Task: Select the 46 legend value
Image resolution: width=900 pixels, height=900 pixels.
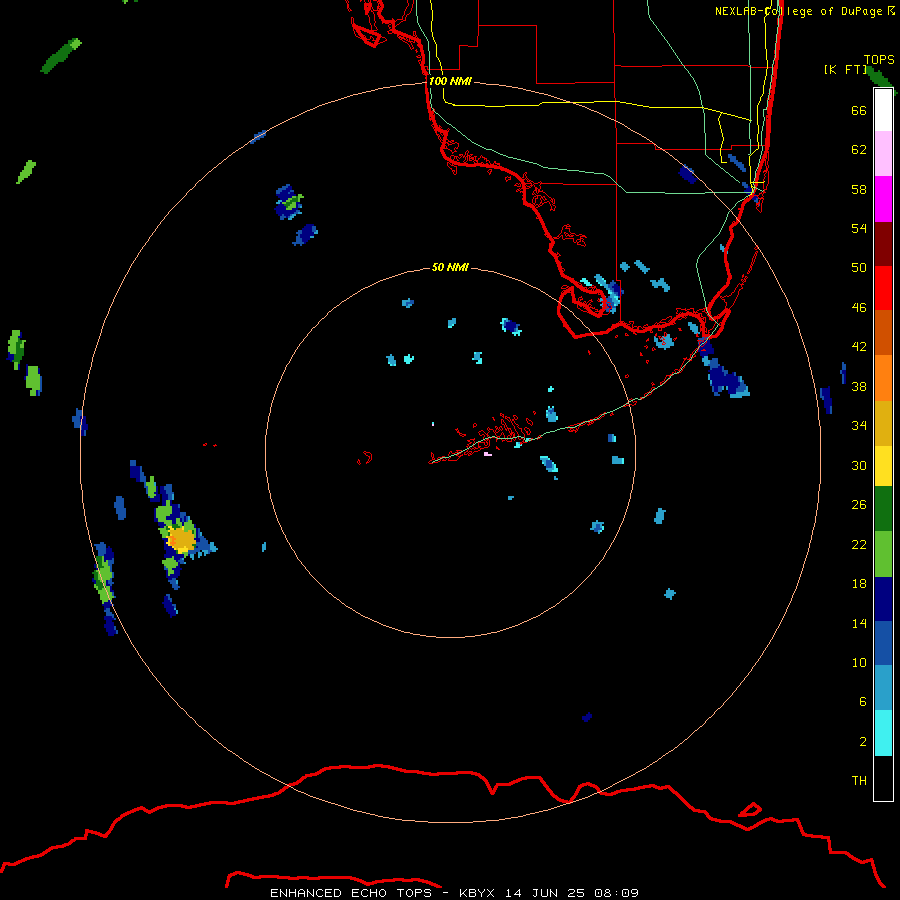Action: (859, 307)
